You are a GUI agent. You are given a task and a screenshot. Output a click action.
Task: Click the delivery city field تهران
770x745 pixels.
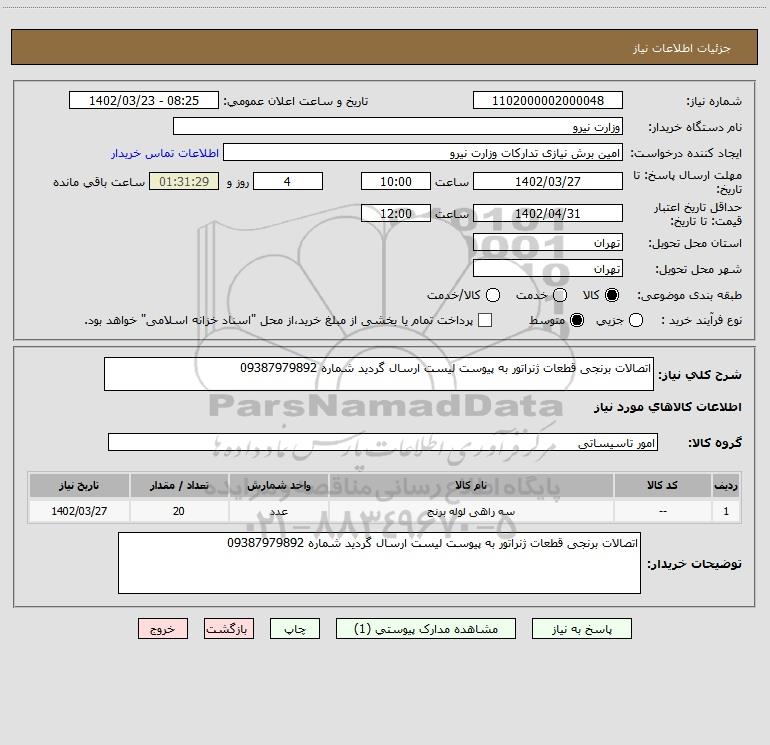pyautogui.click(x=548, y=269)
